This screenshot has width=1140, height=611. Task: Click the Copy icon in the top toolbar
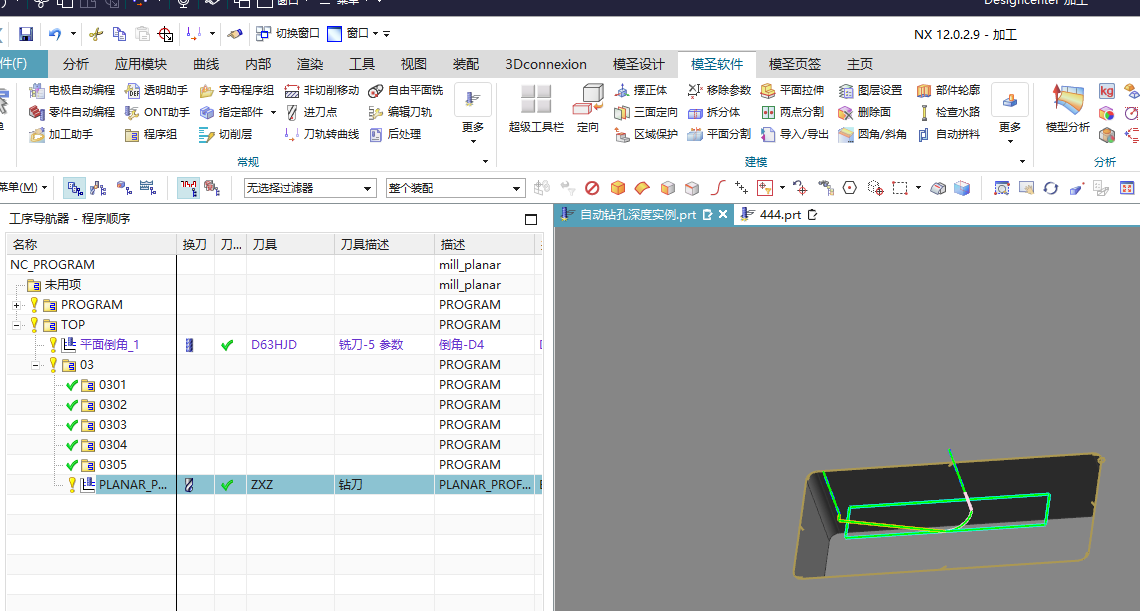coord(119,34)
